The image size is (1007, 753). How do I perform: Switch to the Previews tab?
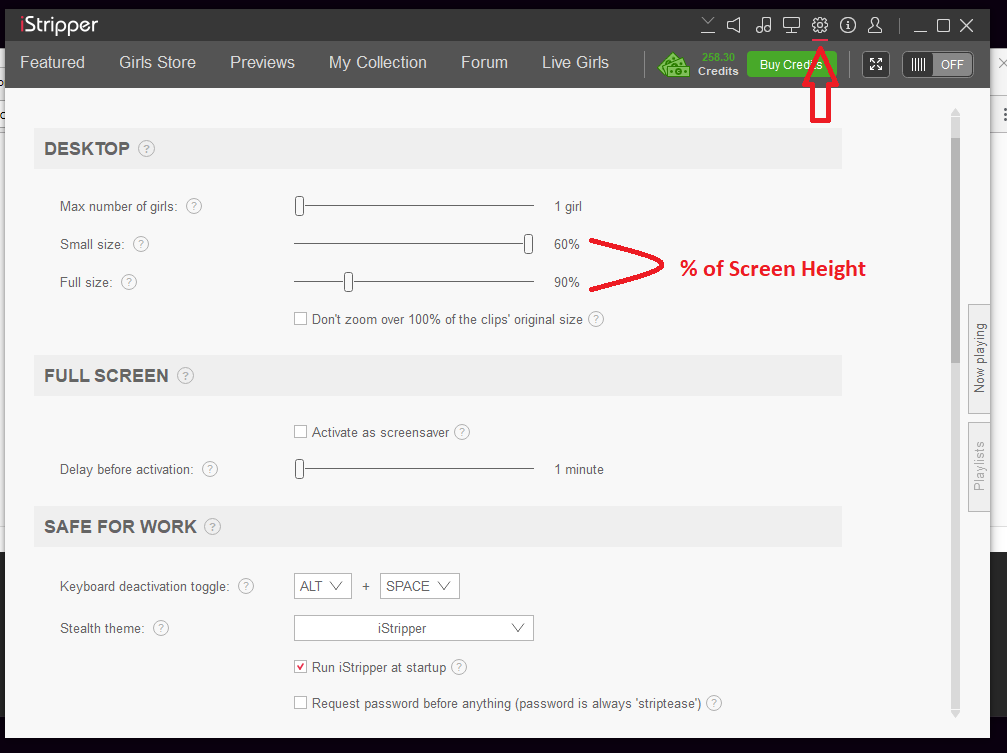[262, 62]
